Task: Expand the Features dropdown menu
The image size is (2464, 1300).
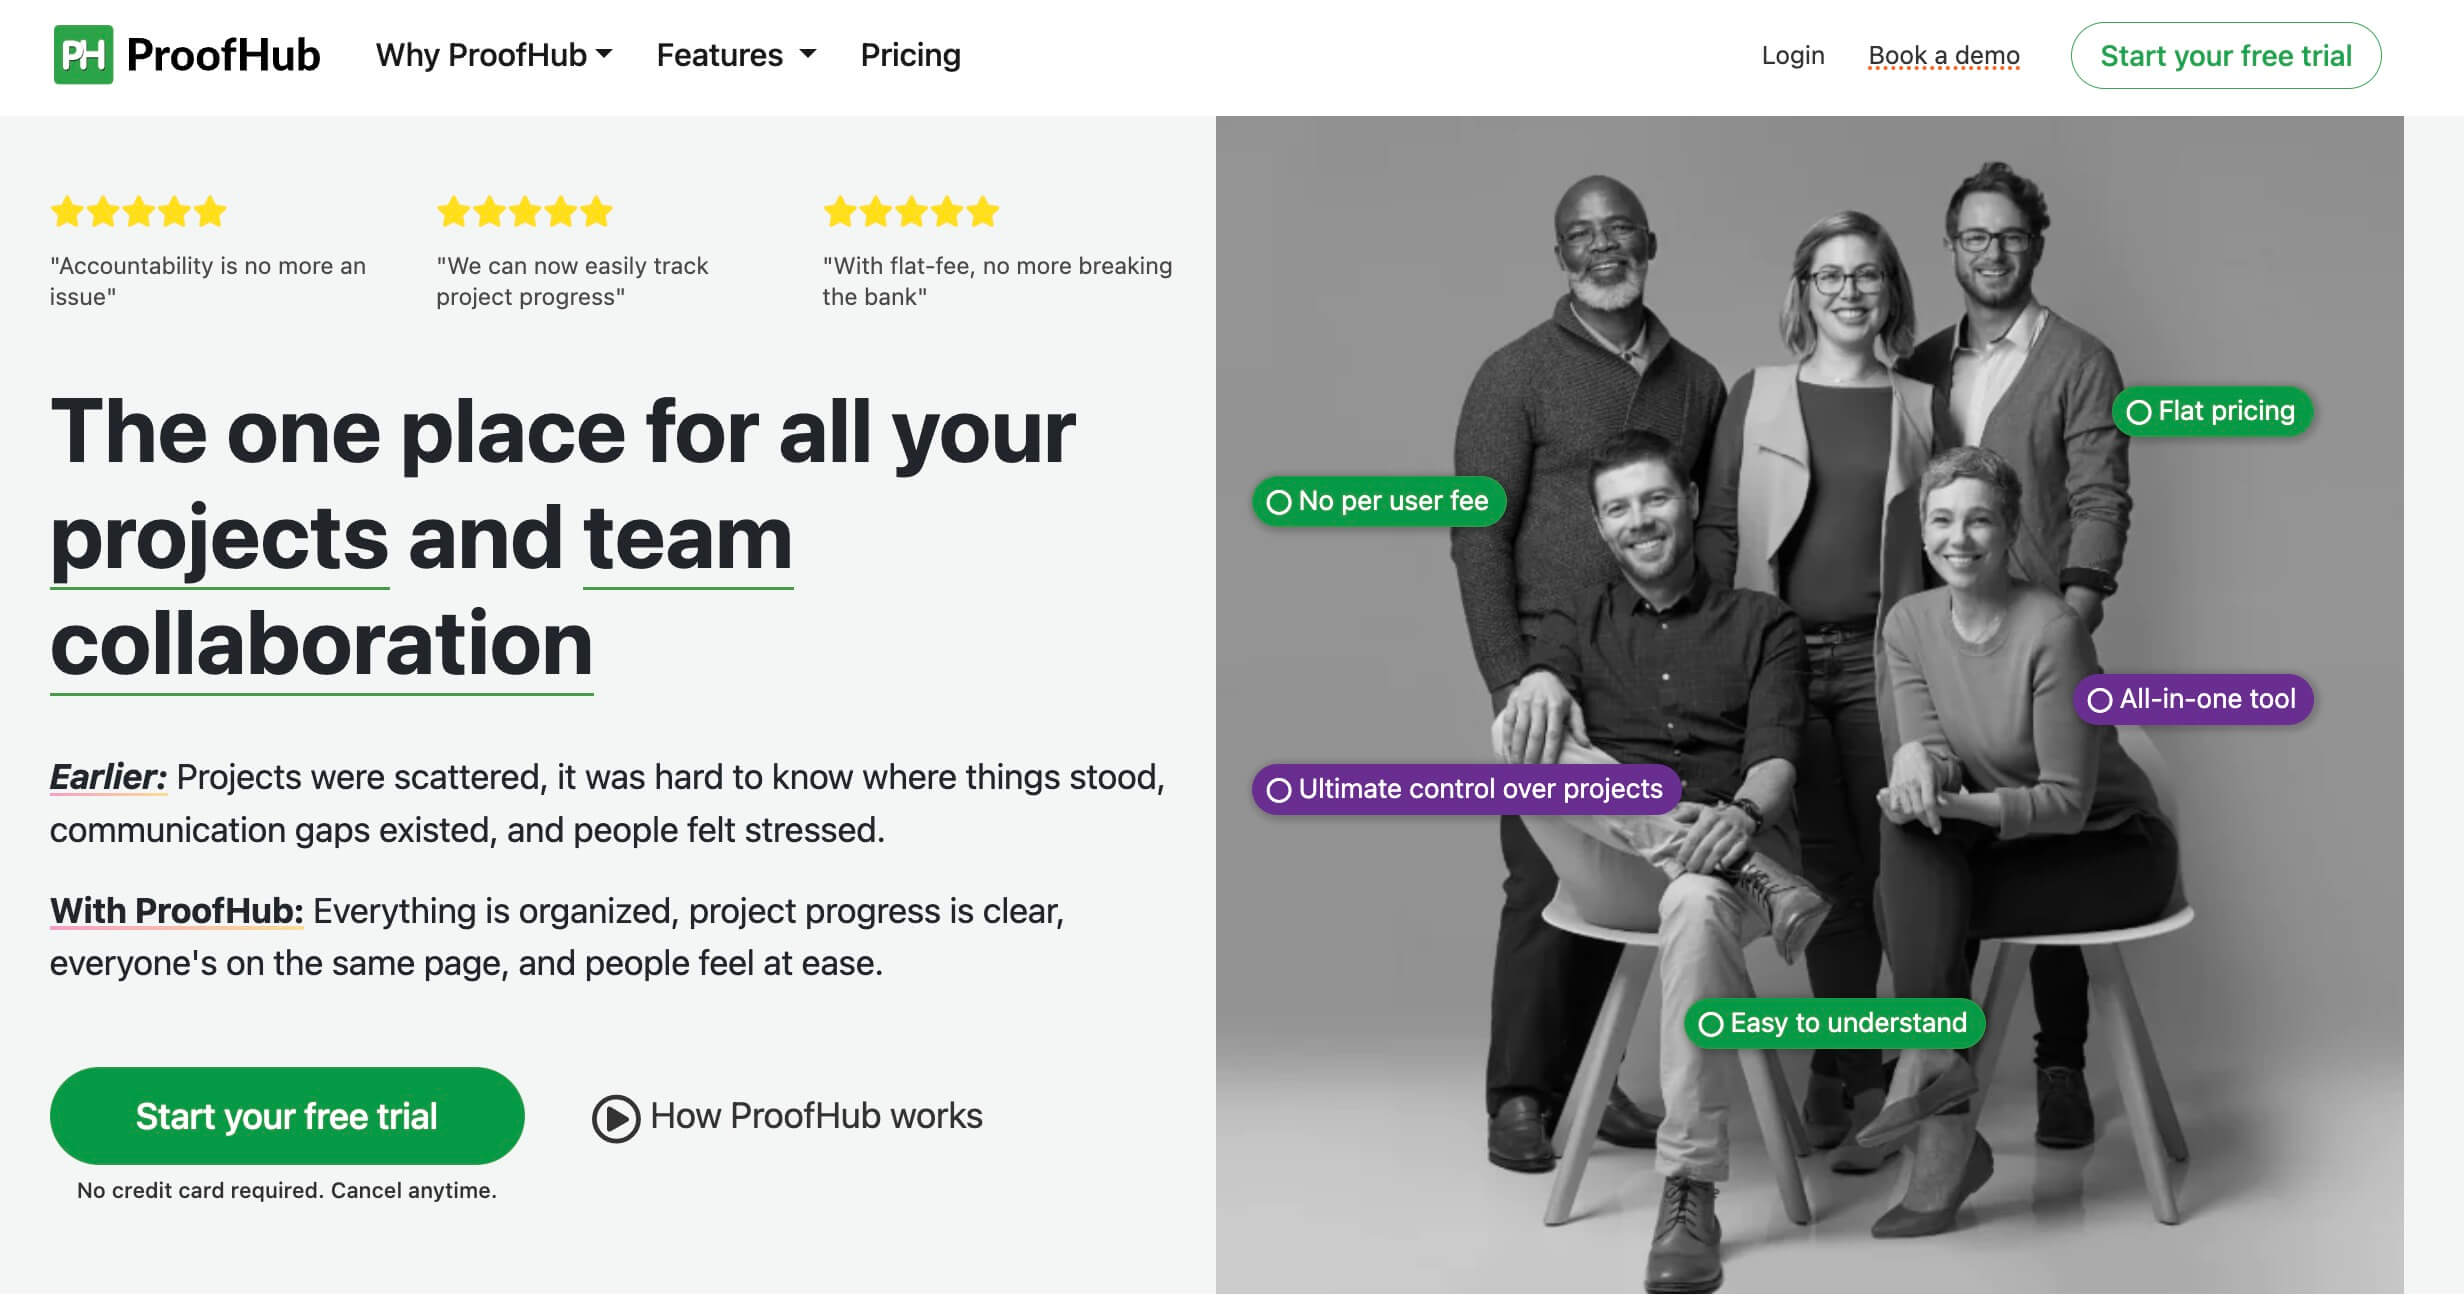Action: tap(736, 55)
